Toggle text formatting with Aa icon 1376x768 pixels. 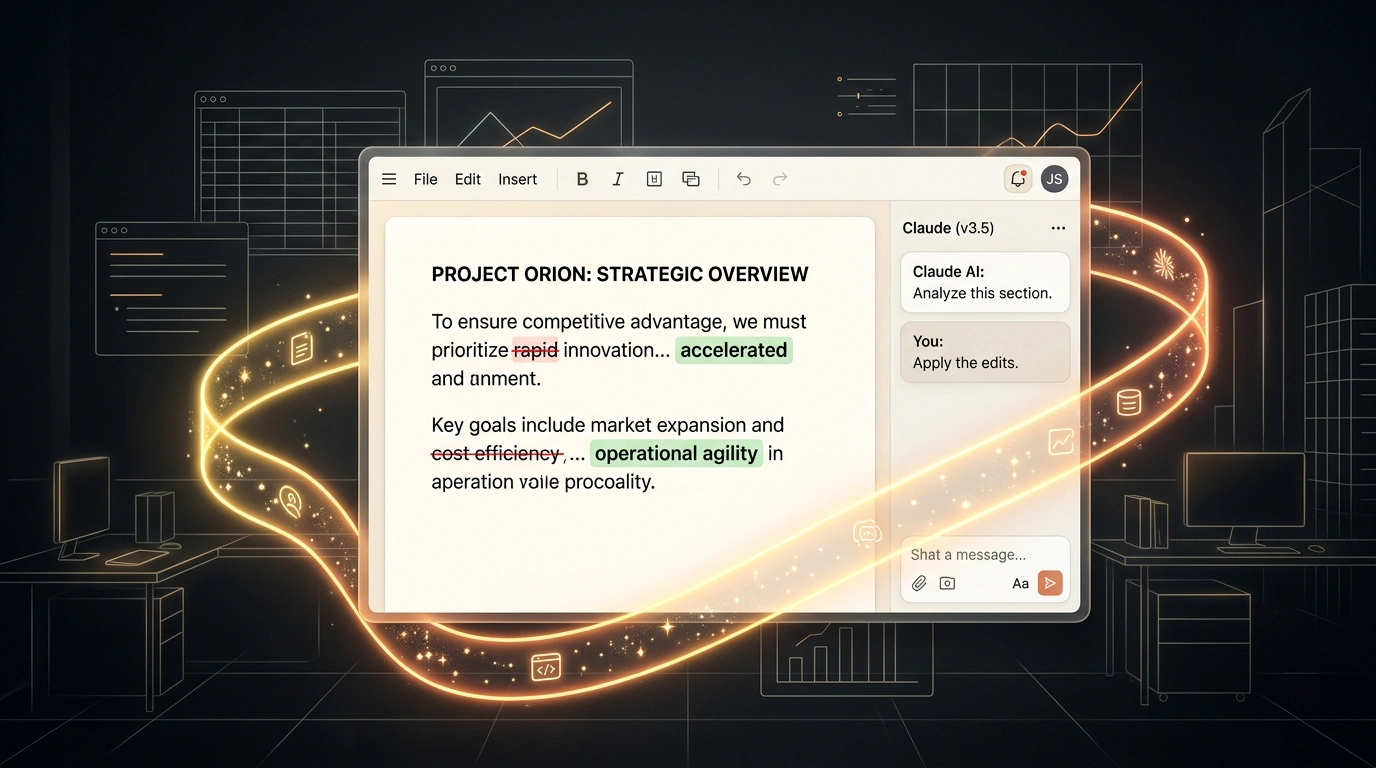tap(1020, 584)
